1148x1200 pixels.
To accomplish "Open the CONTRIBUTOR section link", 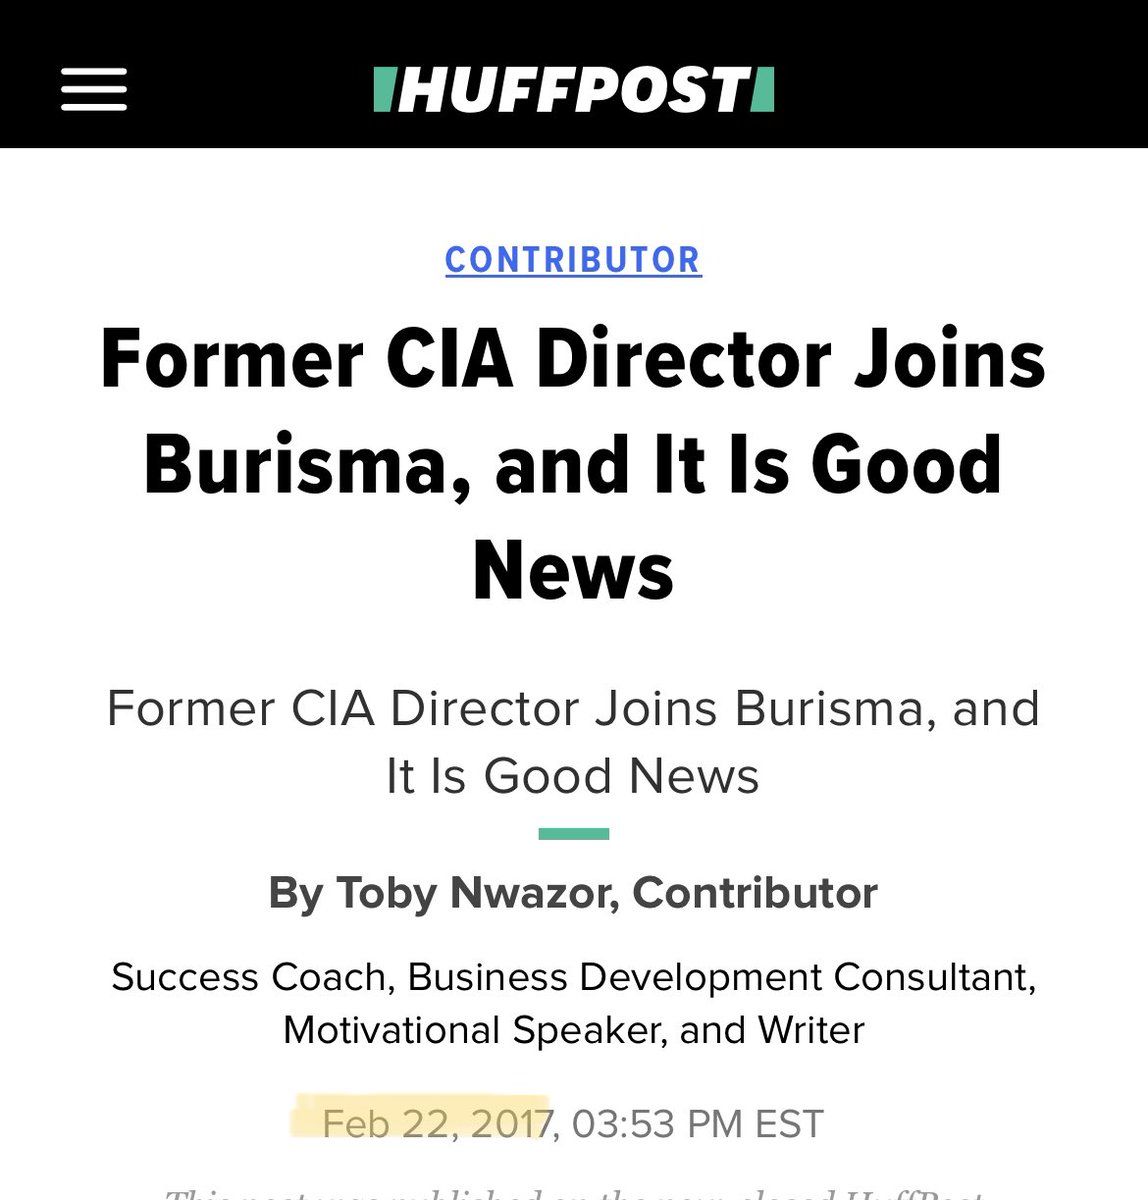I will coord(573,260).
